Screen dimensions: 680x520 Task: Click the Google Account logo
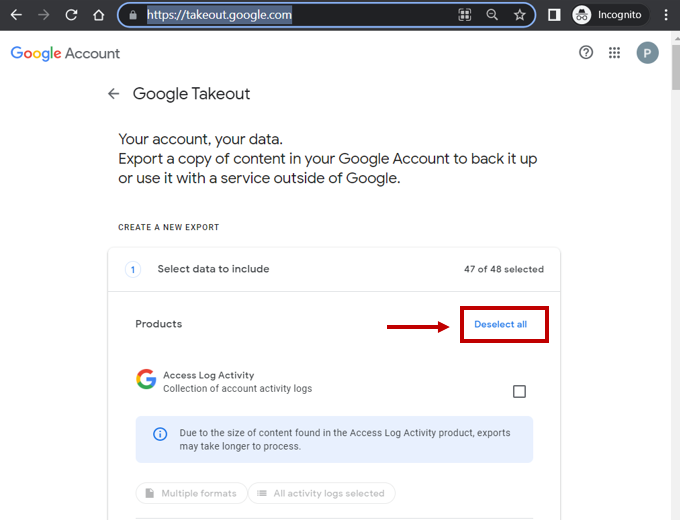pos(65,53)
